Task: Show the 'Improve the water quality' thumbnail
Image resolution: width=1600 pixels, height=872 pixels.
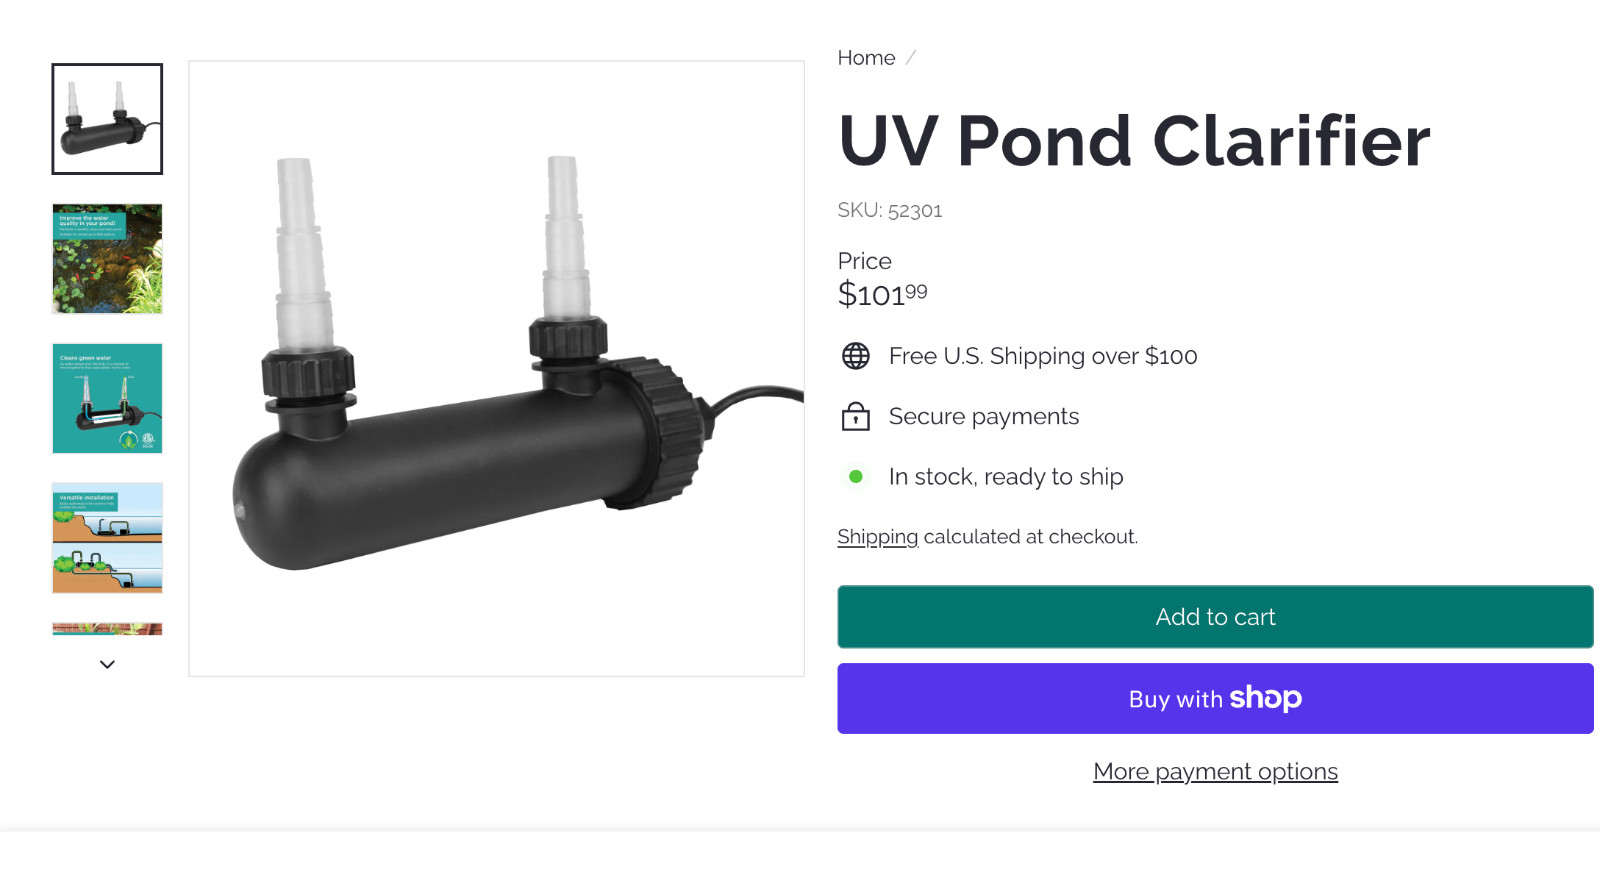Action: [107, 259]
